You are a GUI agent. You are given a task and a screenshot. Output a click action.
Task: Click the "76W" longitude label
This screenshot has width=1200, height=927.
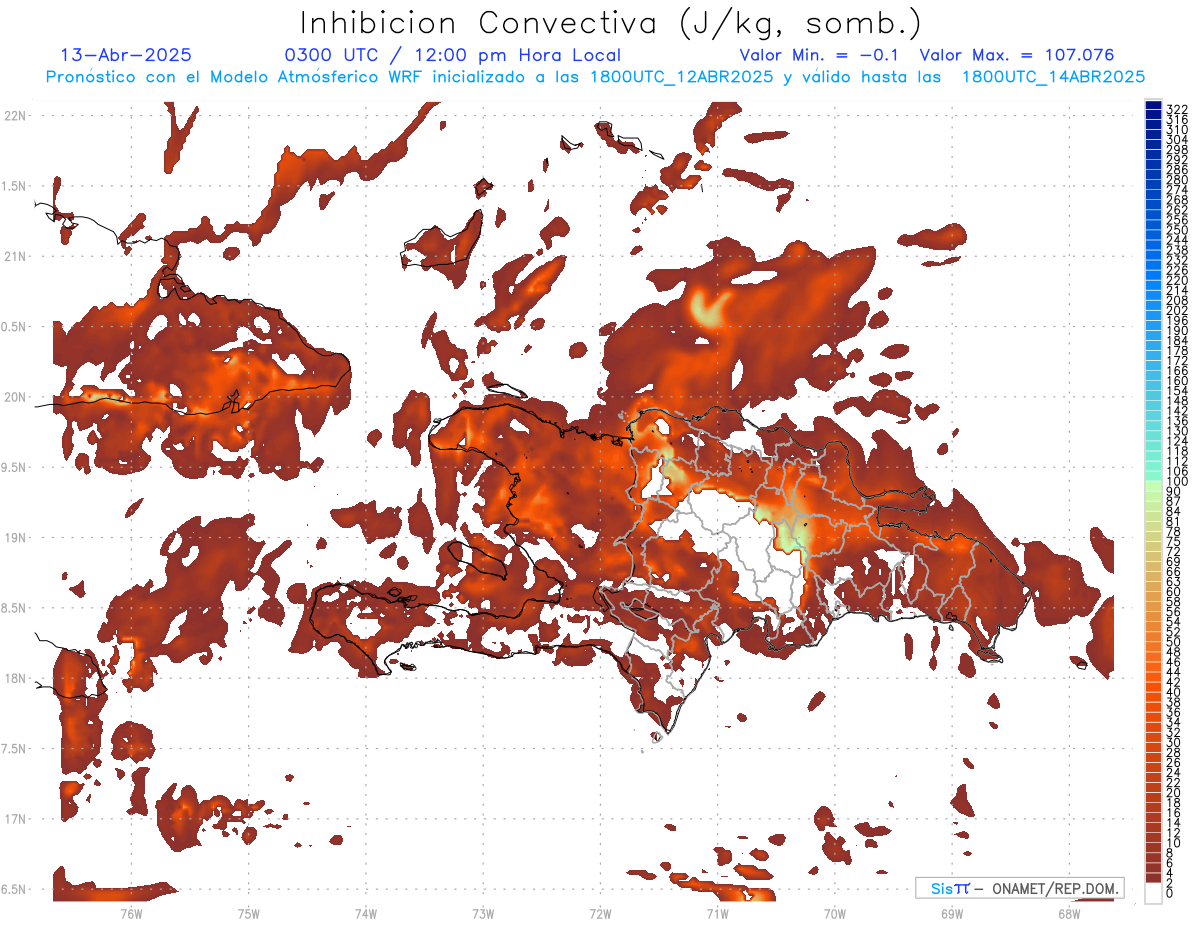pyautogui.click(x=132, y=914)
